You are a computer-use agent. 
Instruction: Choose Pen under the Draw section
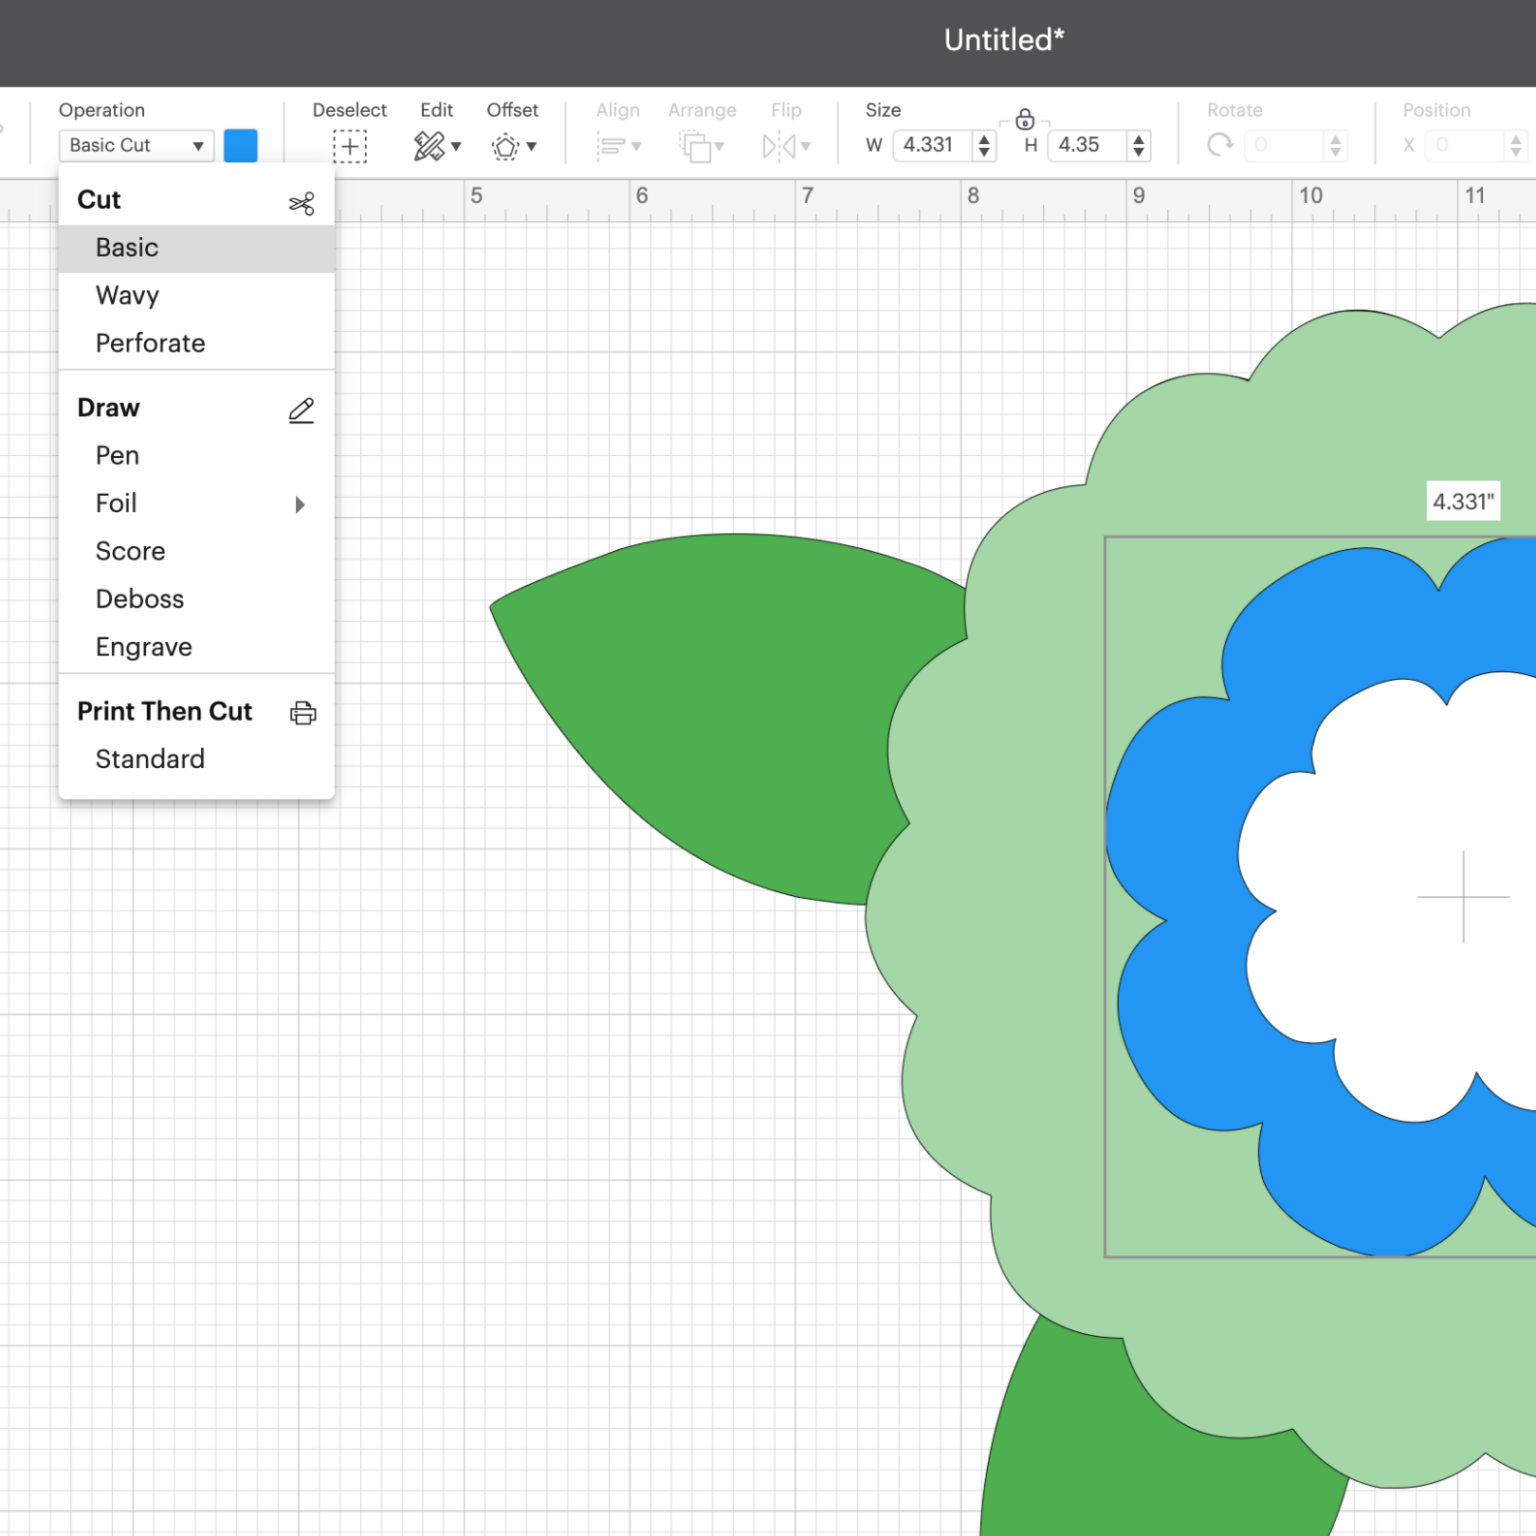pyautogui.click(x=117, y=456)
